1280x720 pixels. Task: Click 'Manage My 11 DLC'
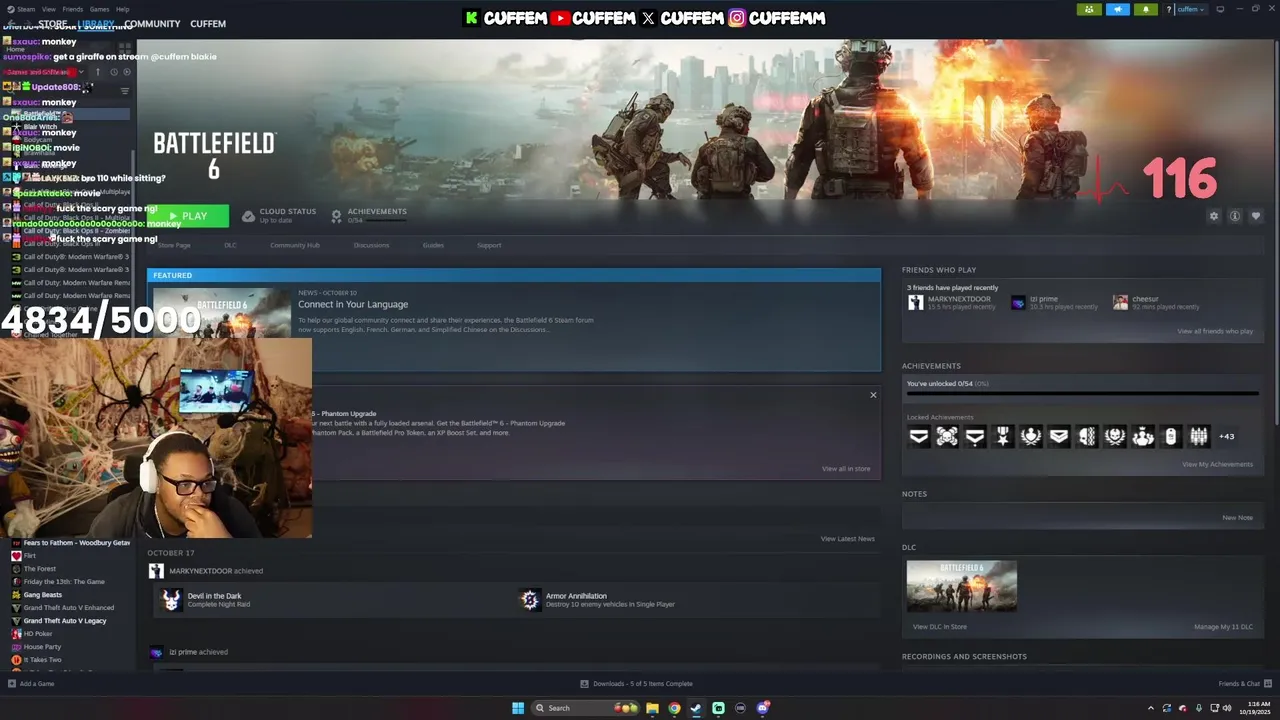1223,627
